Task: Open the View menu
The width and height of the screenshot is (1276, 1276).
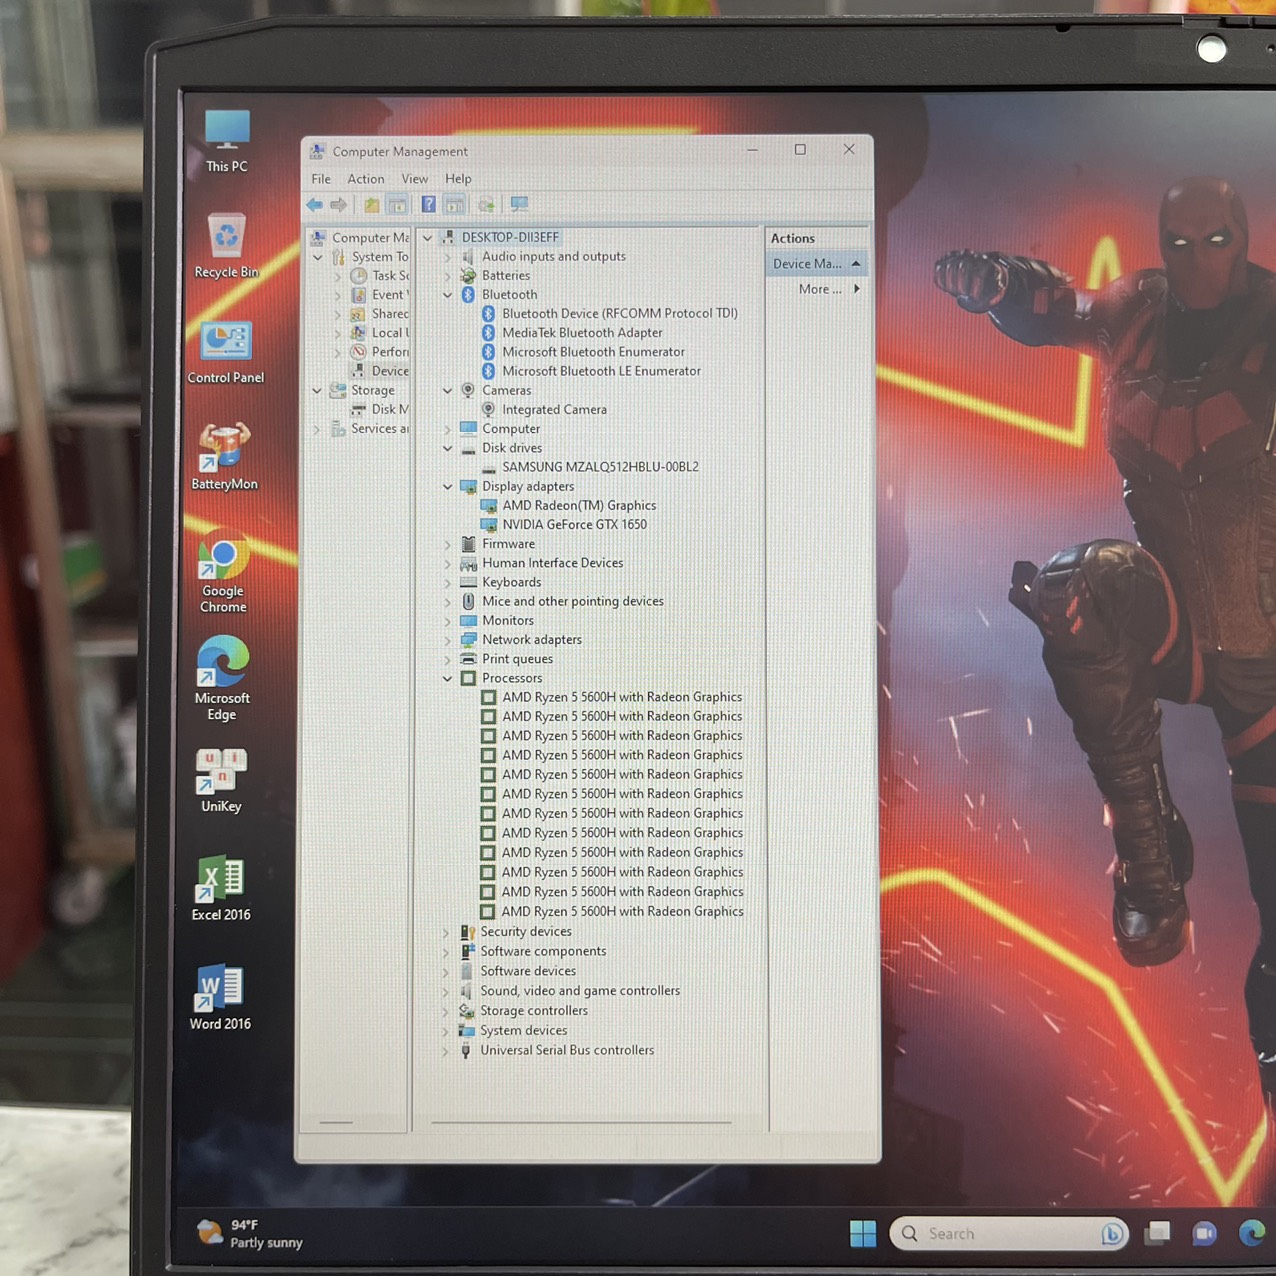Action: [x=415, y=179]
